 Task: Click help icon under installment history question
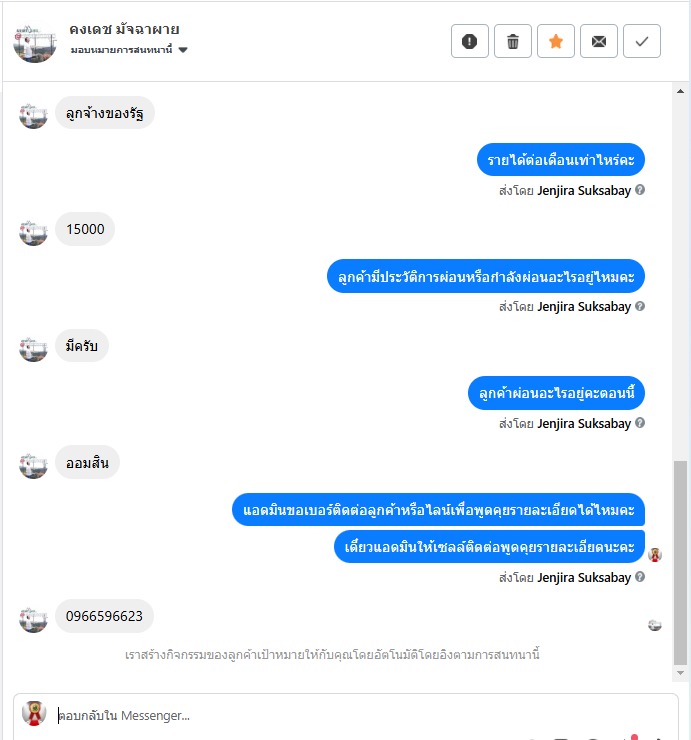coord(640,306)
